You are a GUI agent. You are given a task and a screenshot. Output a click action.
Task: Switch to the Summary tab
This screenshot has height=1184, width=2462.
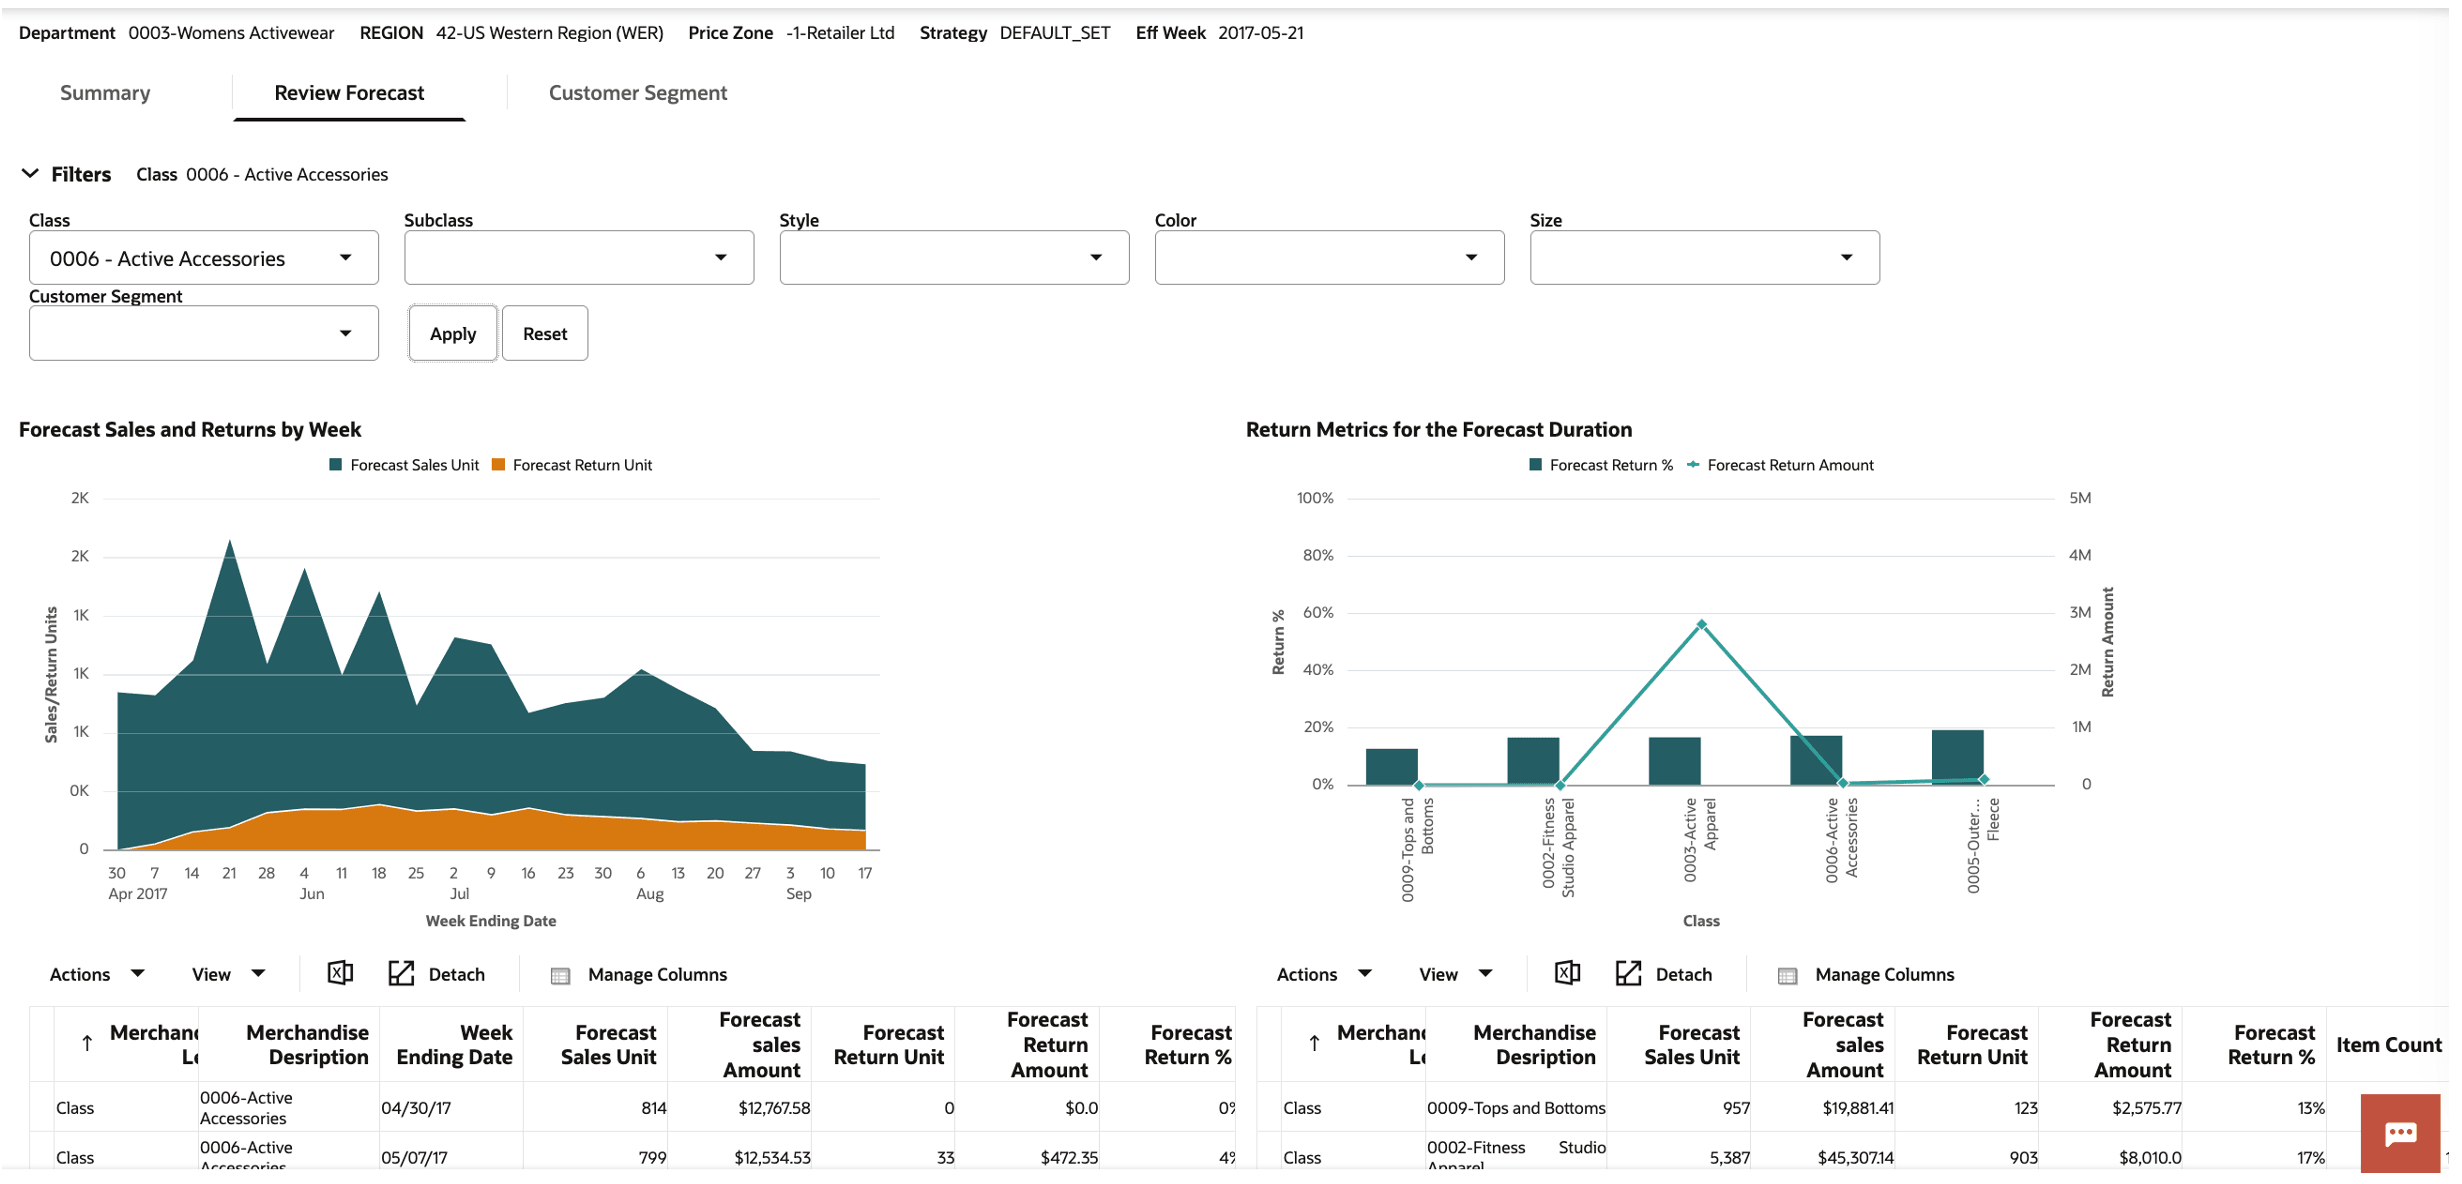click(x=105, y=93)
